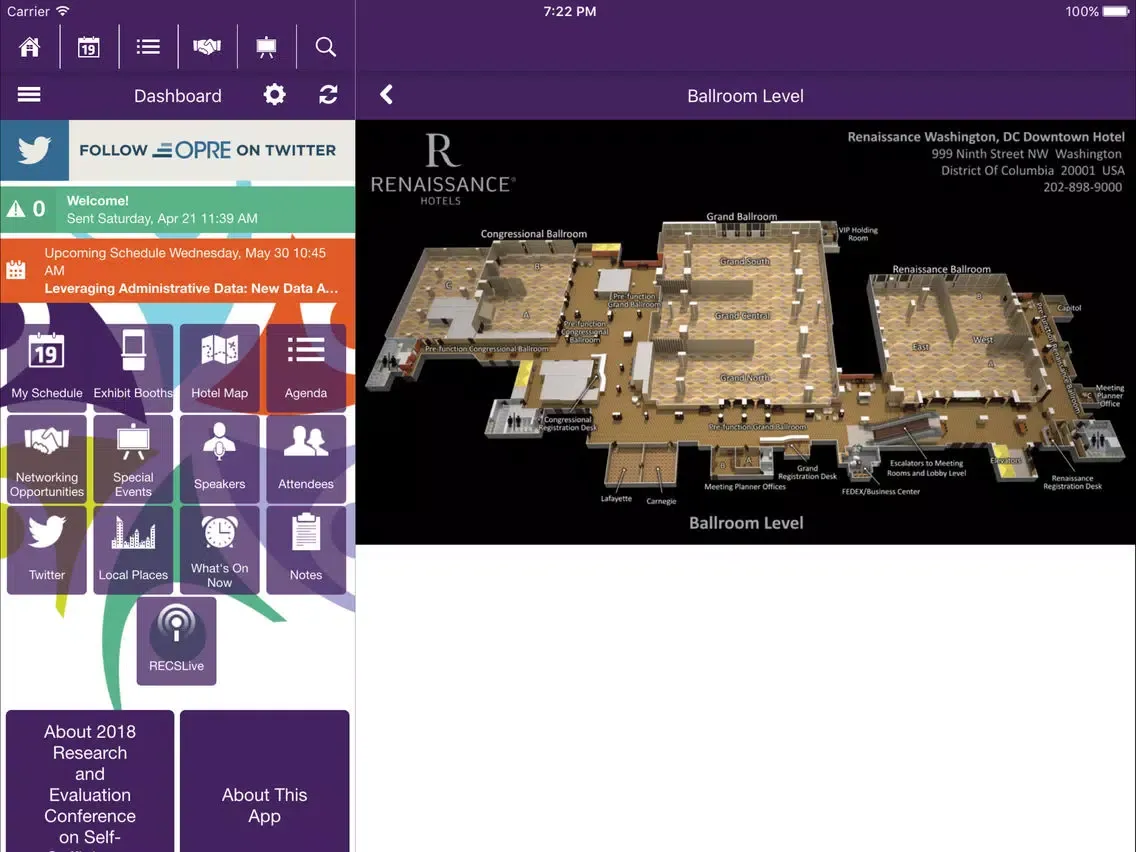Open the RECSLive tile
The image size is (1136, 852).
[176, 641]
